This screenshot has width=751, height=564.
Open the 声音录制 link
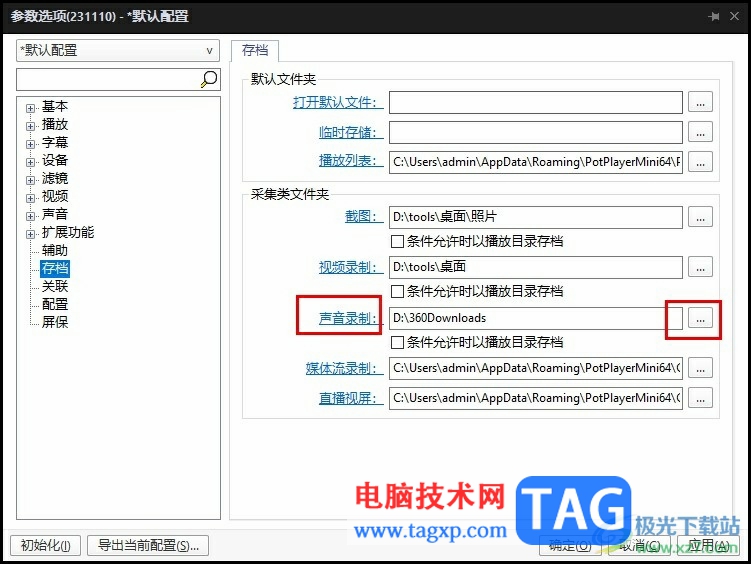(x=351, y=318)
